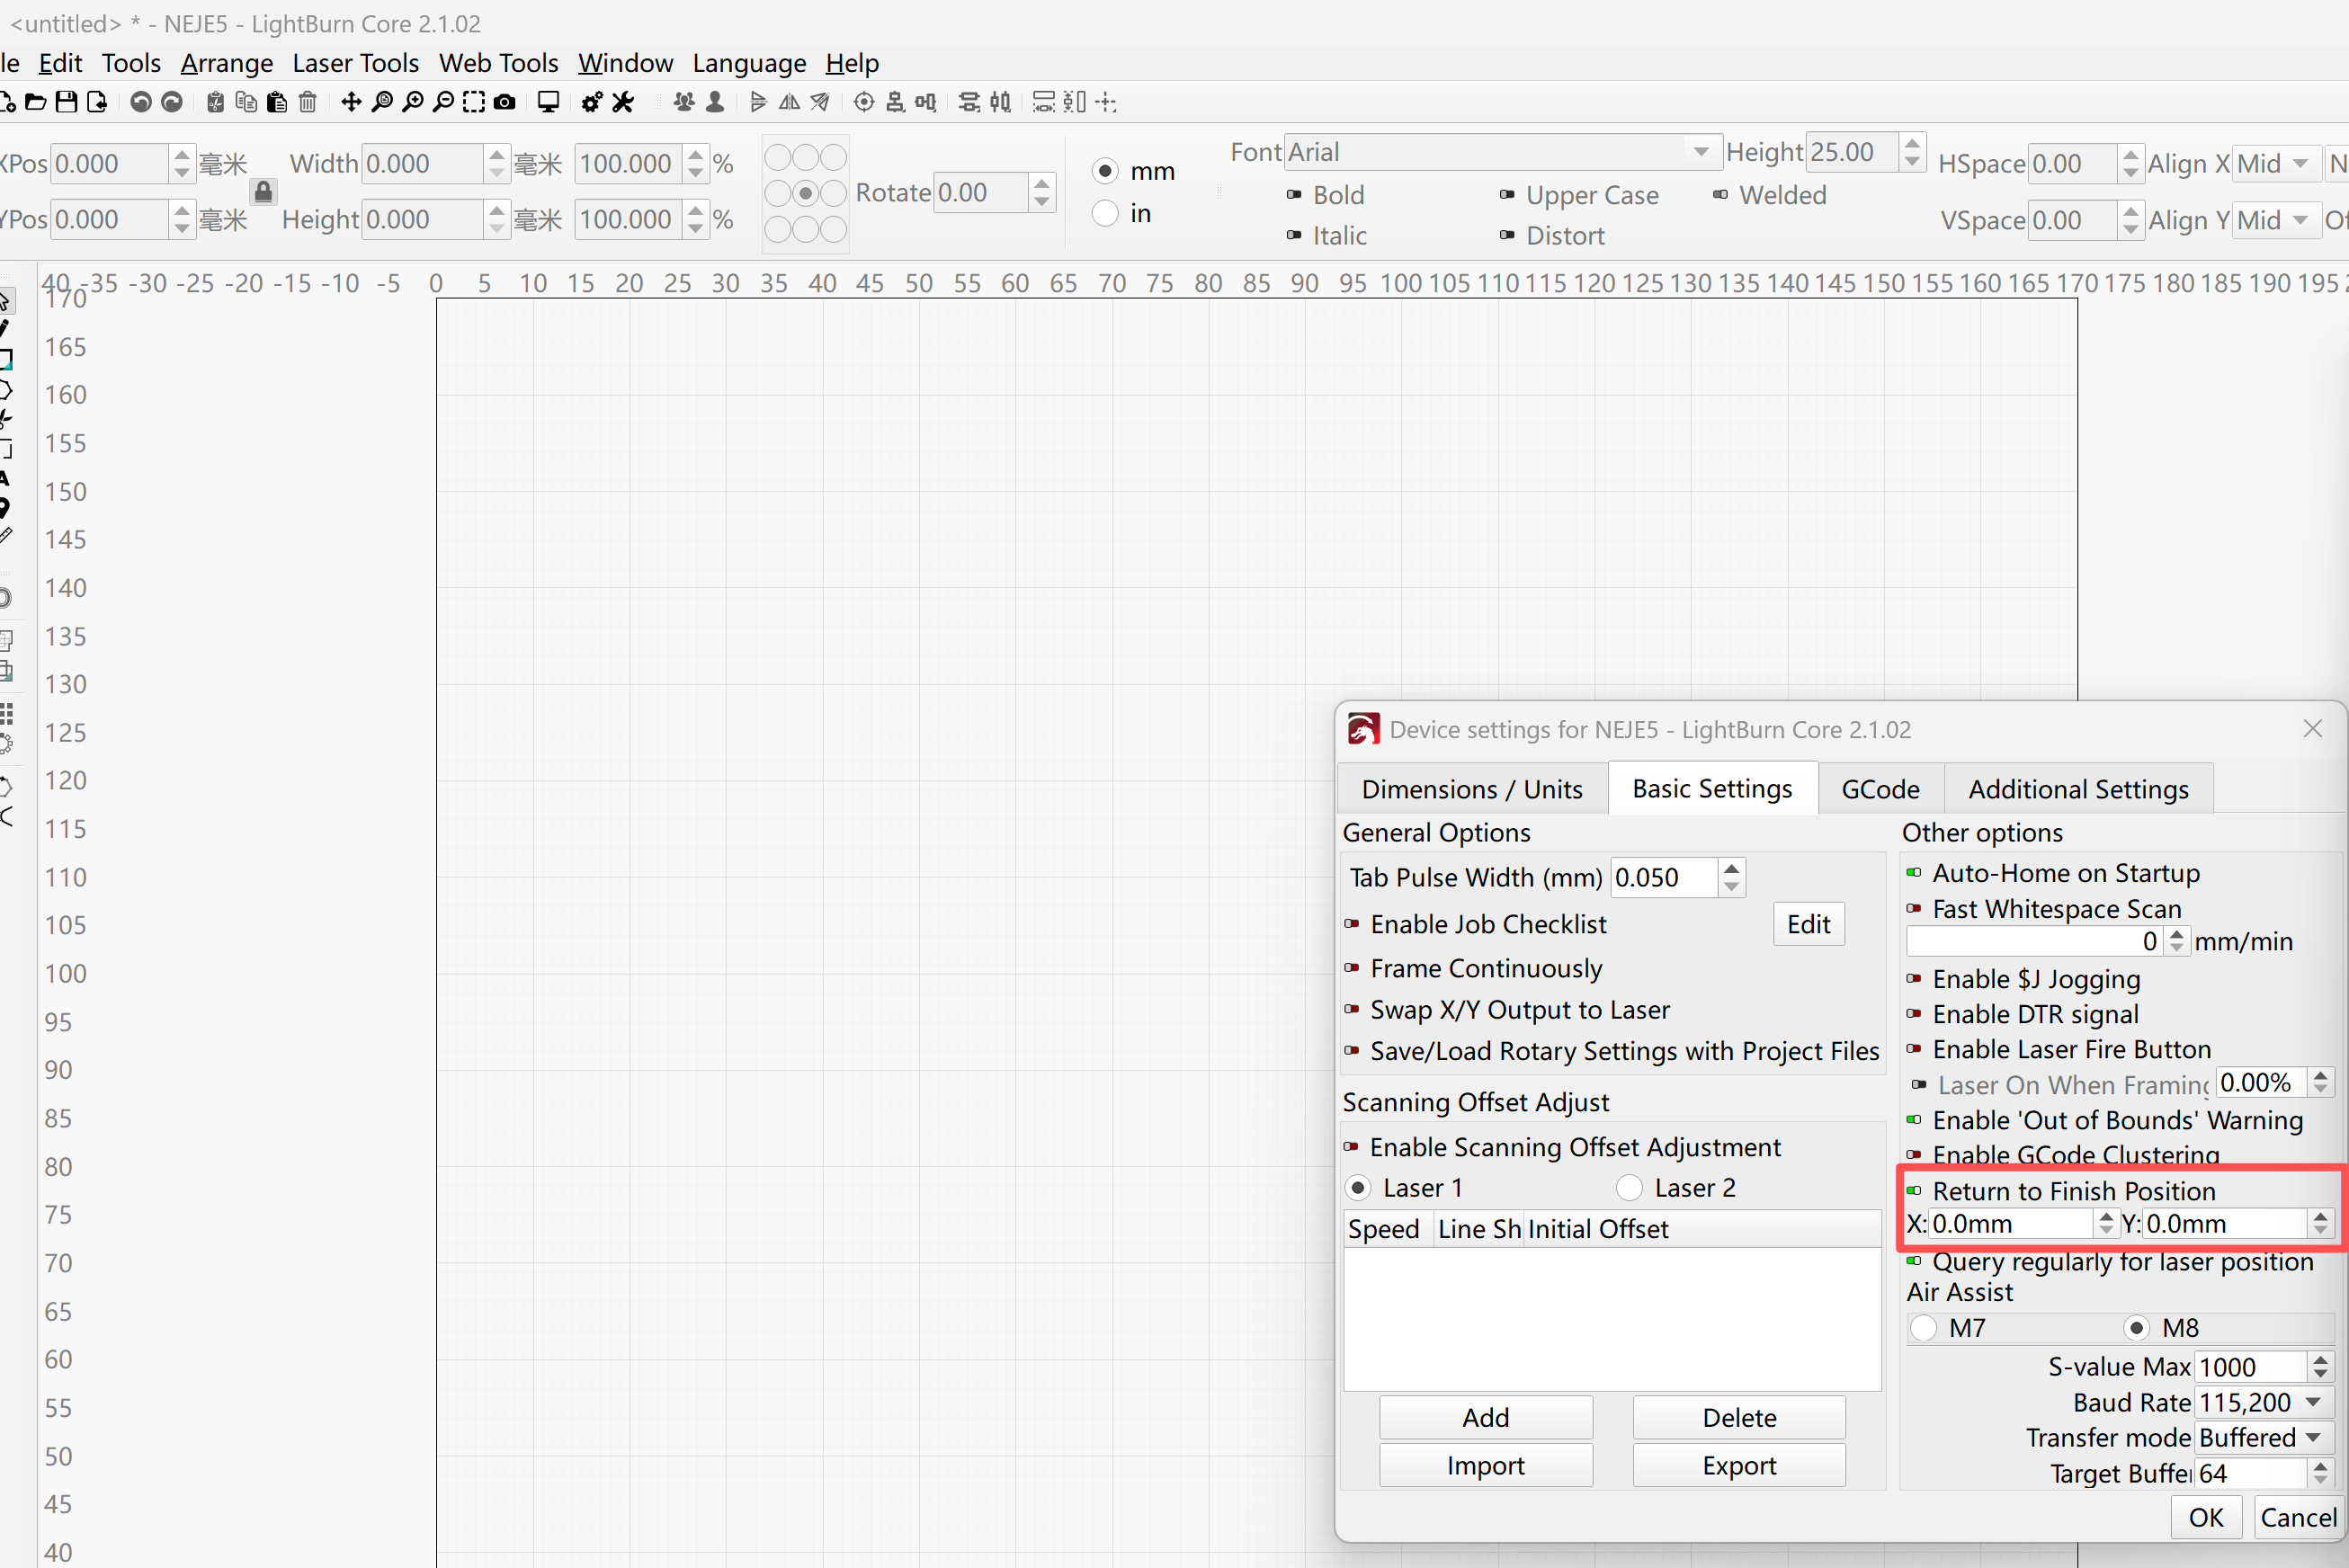Image resolution: width=2349 pixels, height=1568 pixels.
Task: Open the Laser Tools menu
Action: 355,63
